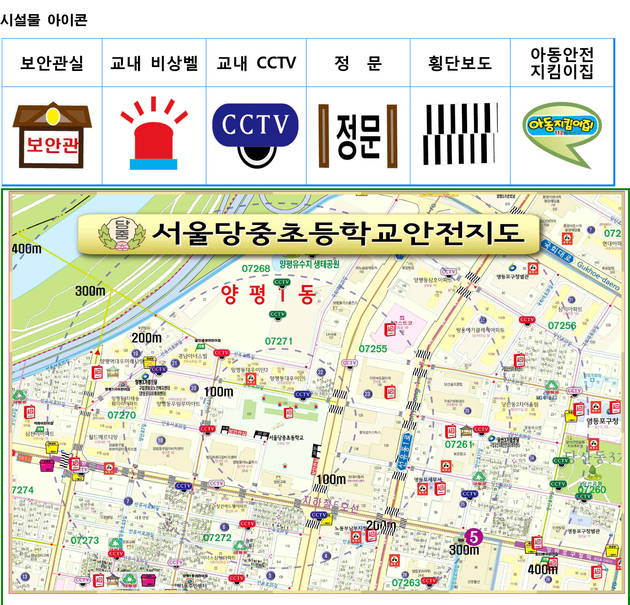Click postal code 07256

[x=562, y=325]
